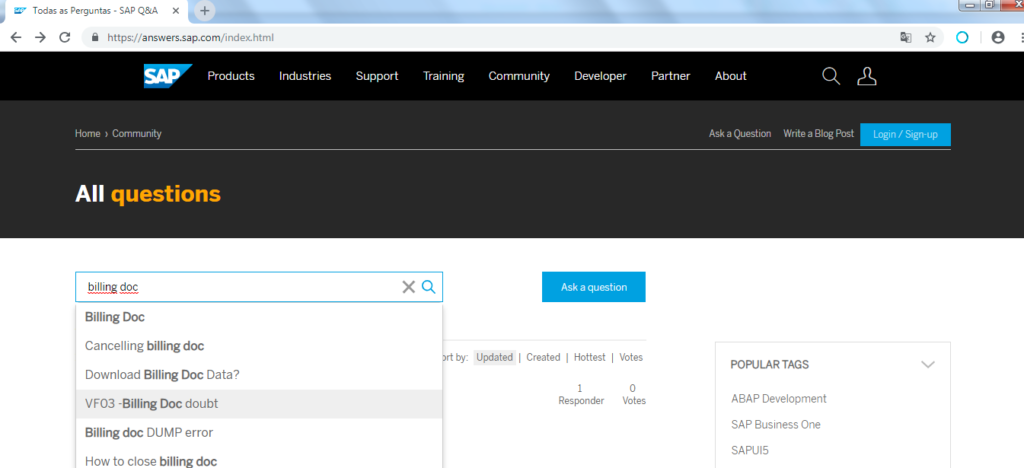Open the ABAP Development tag
Image resolution: width=1024 pixels, height=468 pixels.
(x=778, y=398)
